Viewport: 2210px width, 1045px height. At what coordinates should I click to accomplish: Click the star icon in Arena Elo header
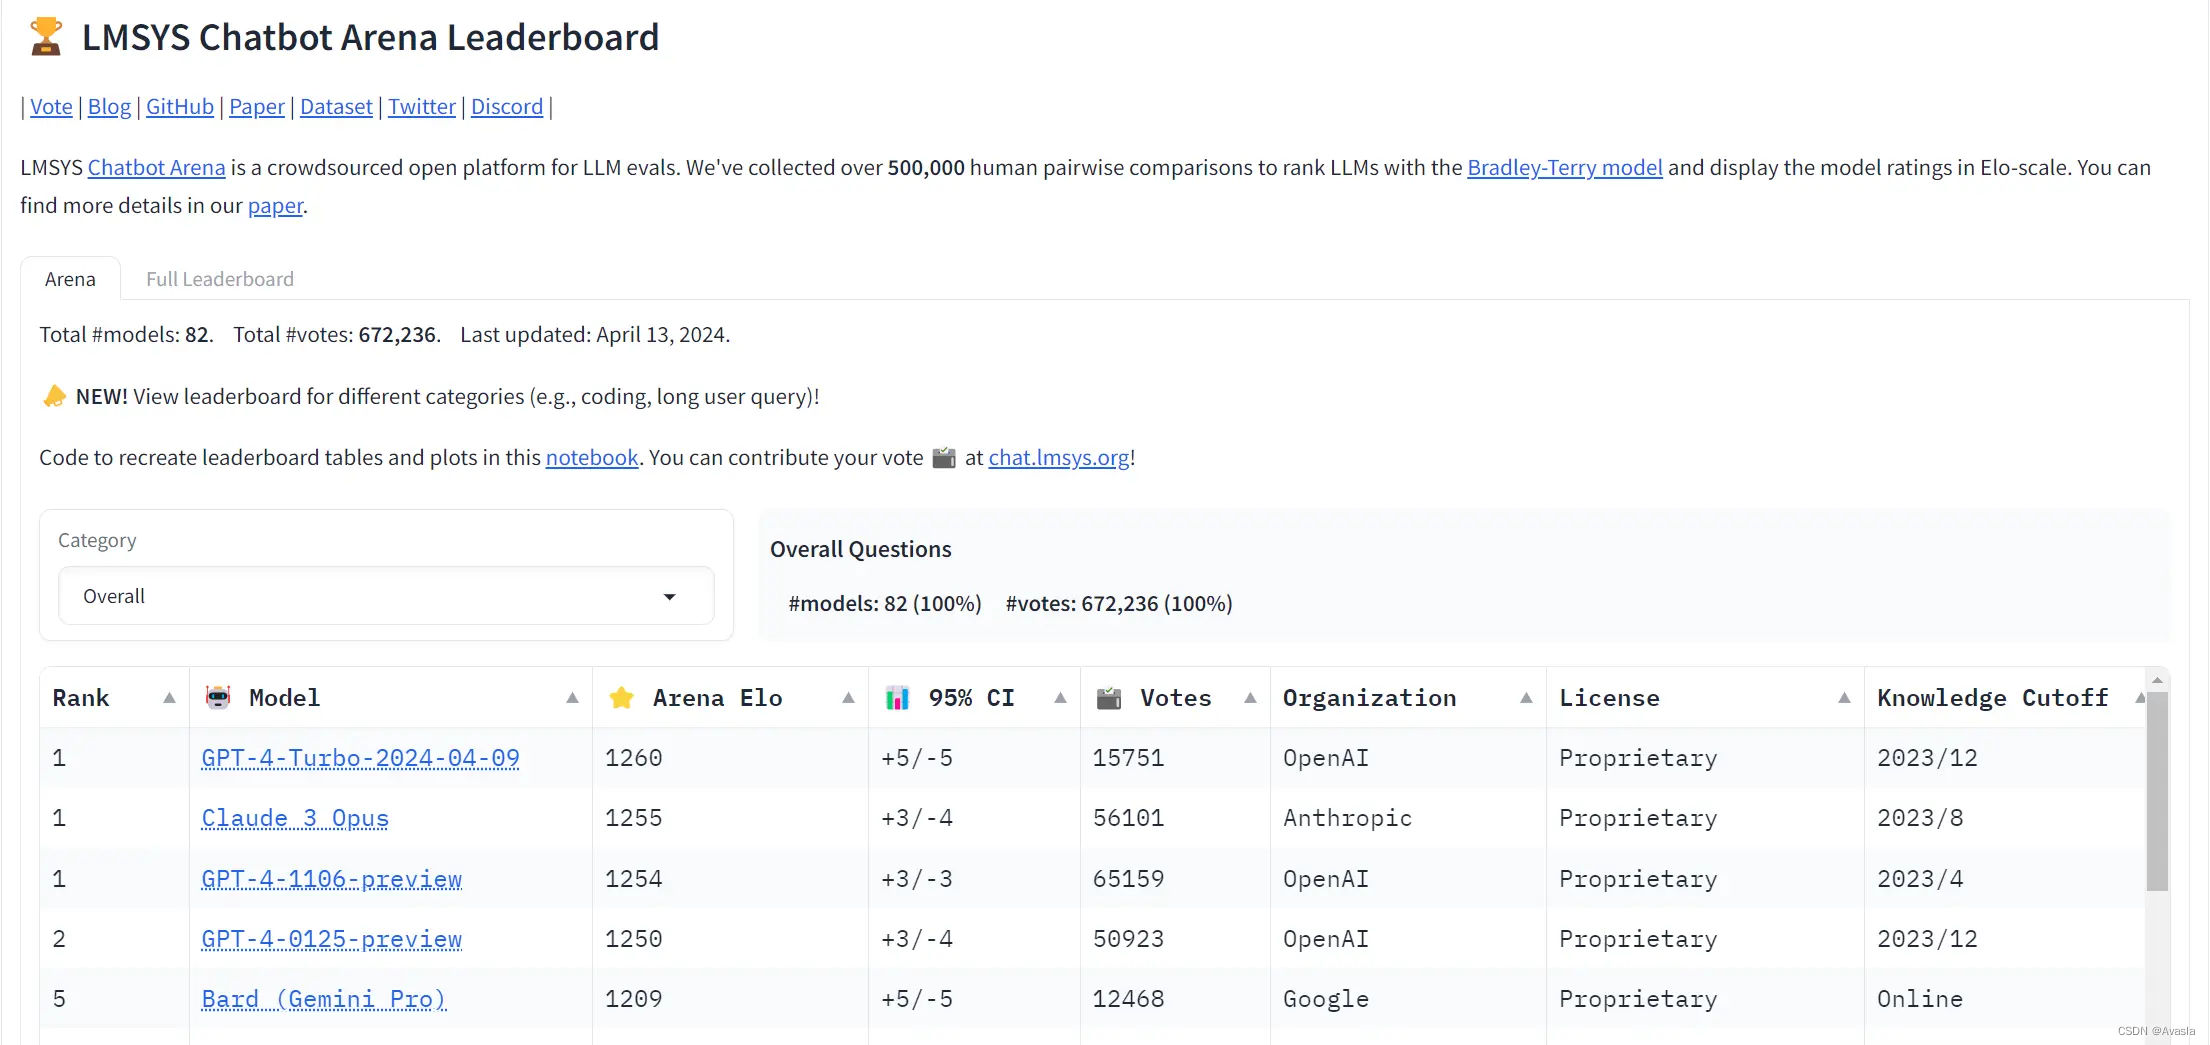[621, 697]
